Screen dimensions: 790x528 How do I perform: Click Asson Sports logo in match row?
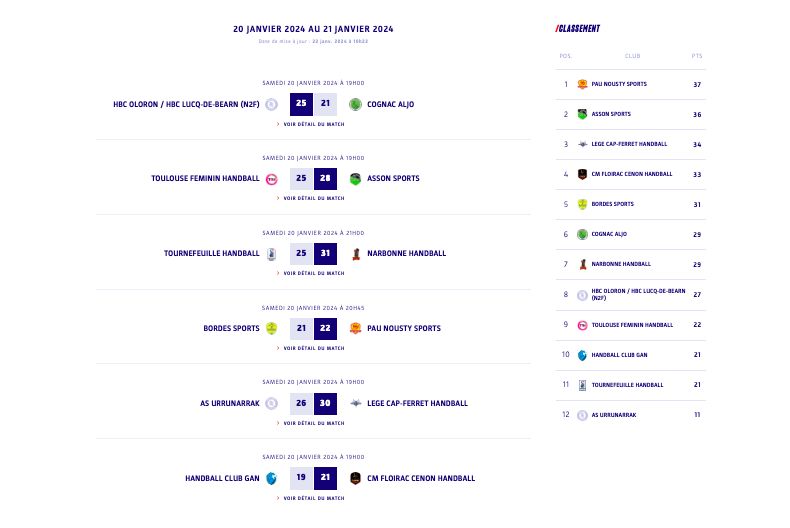[x=355, y=179]
